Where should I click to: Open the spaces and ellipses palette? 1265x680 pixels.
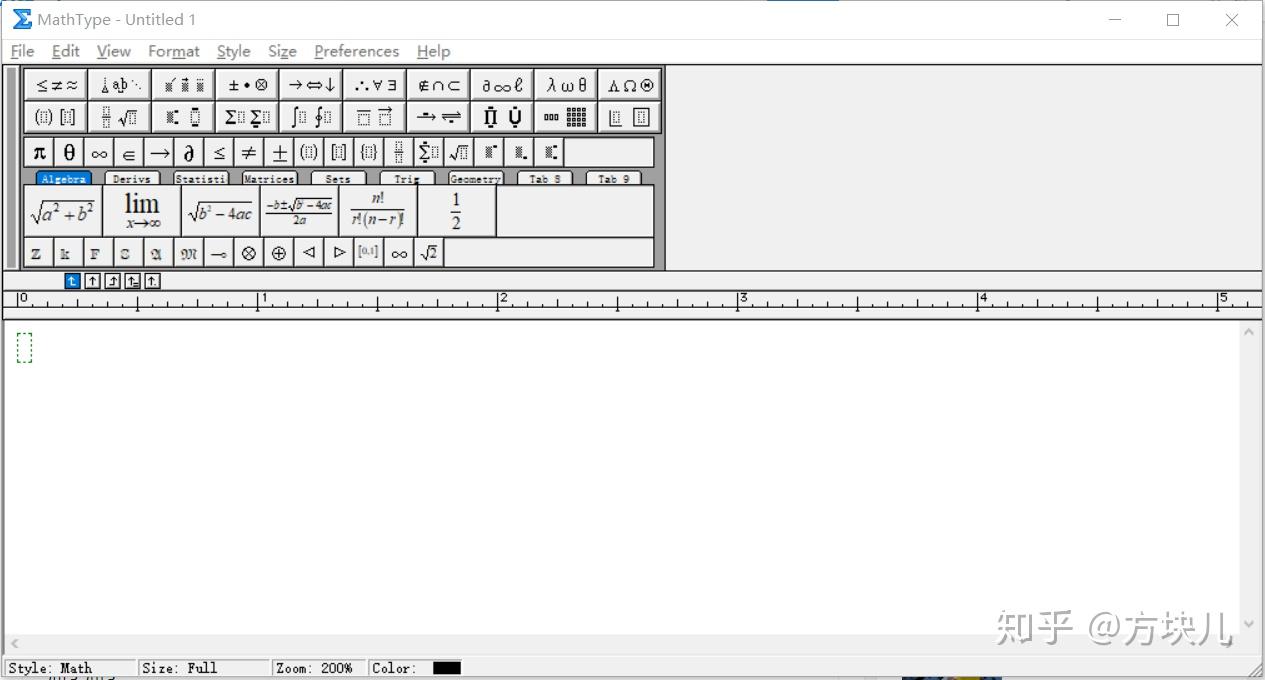(x=120, y=85)
